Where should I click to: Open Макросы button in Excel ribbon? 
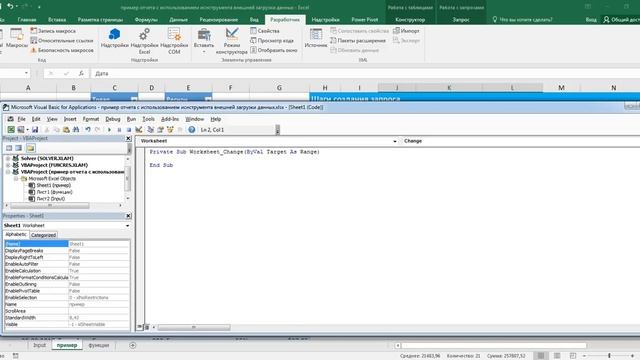point(17,38)
